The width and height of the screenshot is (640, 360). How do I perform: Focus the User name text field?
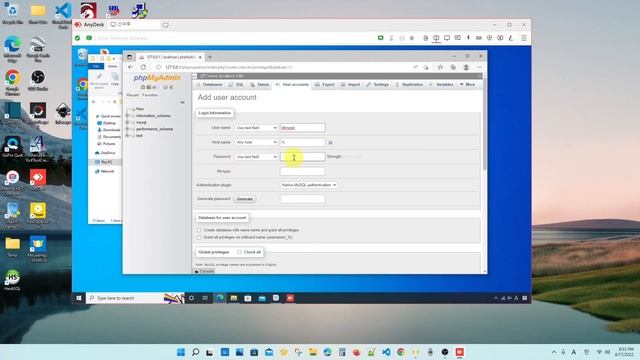(302, 128)
